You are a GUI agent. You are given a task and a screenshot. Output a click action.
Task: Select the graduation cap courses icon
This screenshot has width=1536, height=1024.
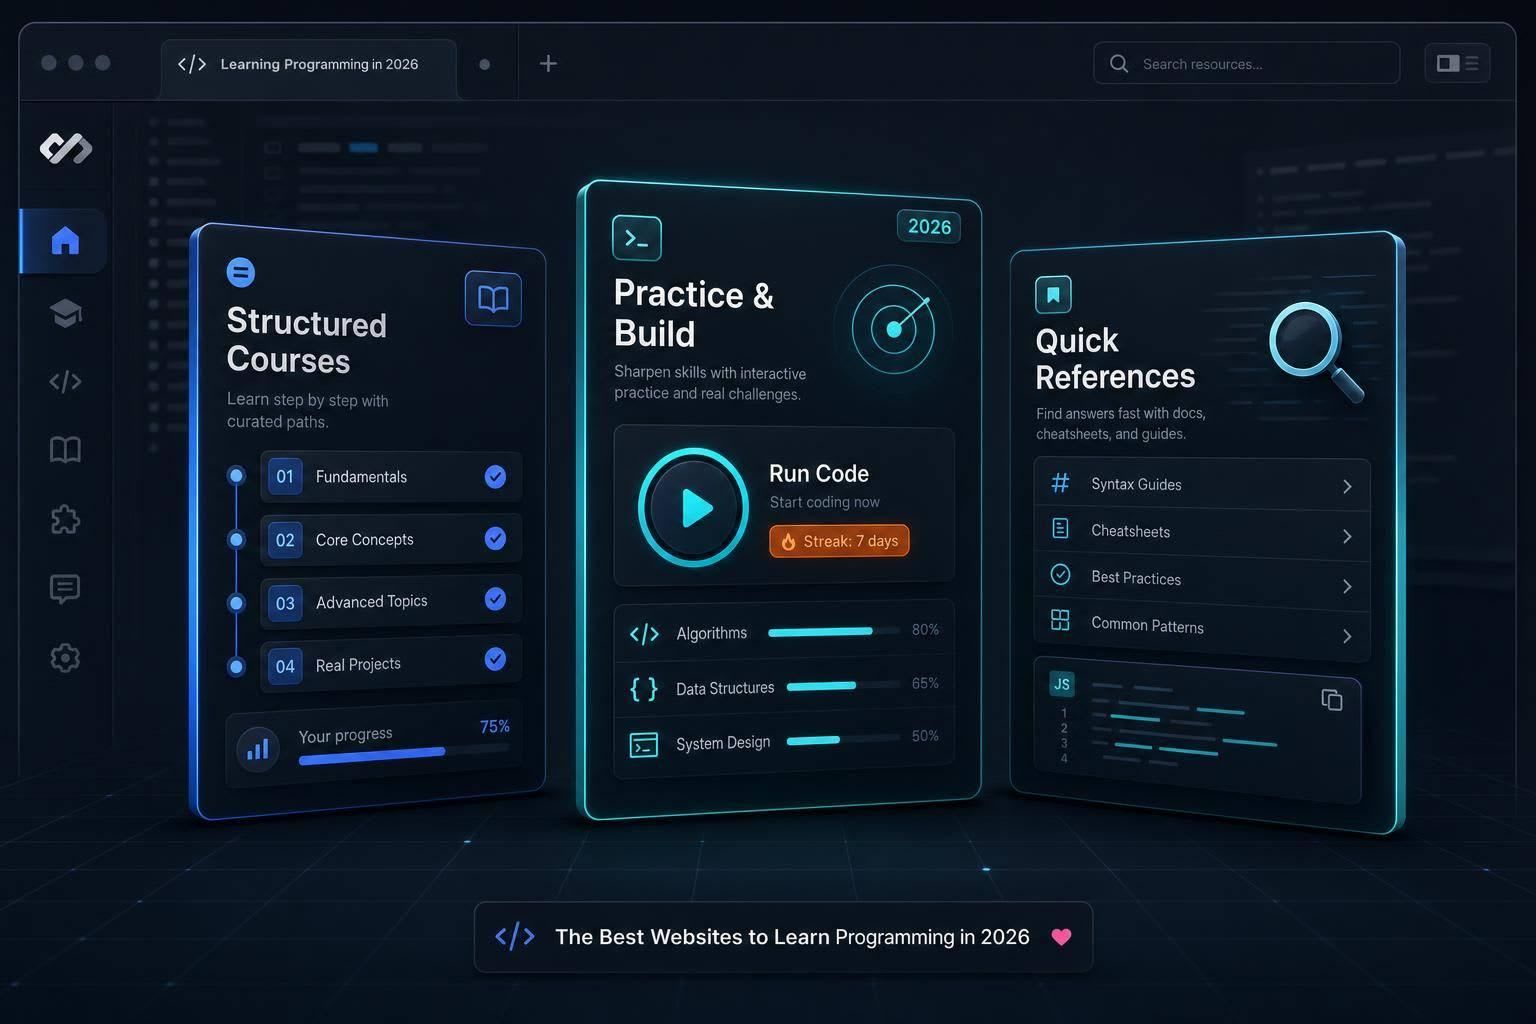(x=65, y=313)
